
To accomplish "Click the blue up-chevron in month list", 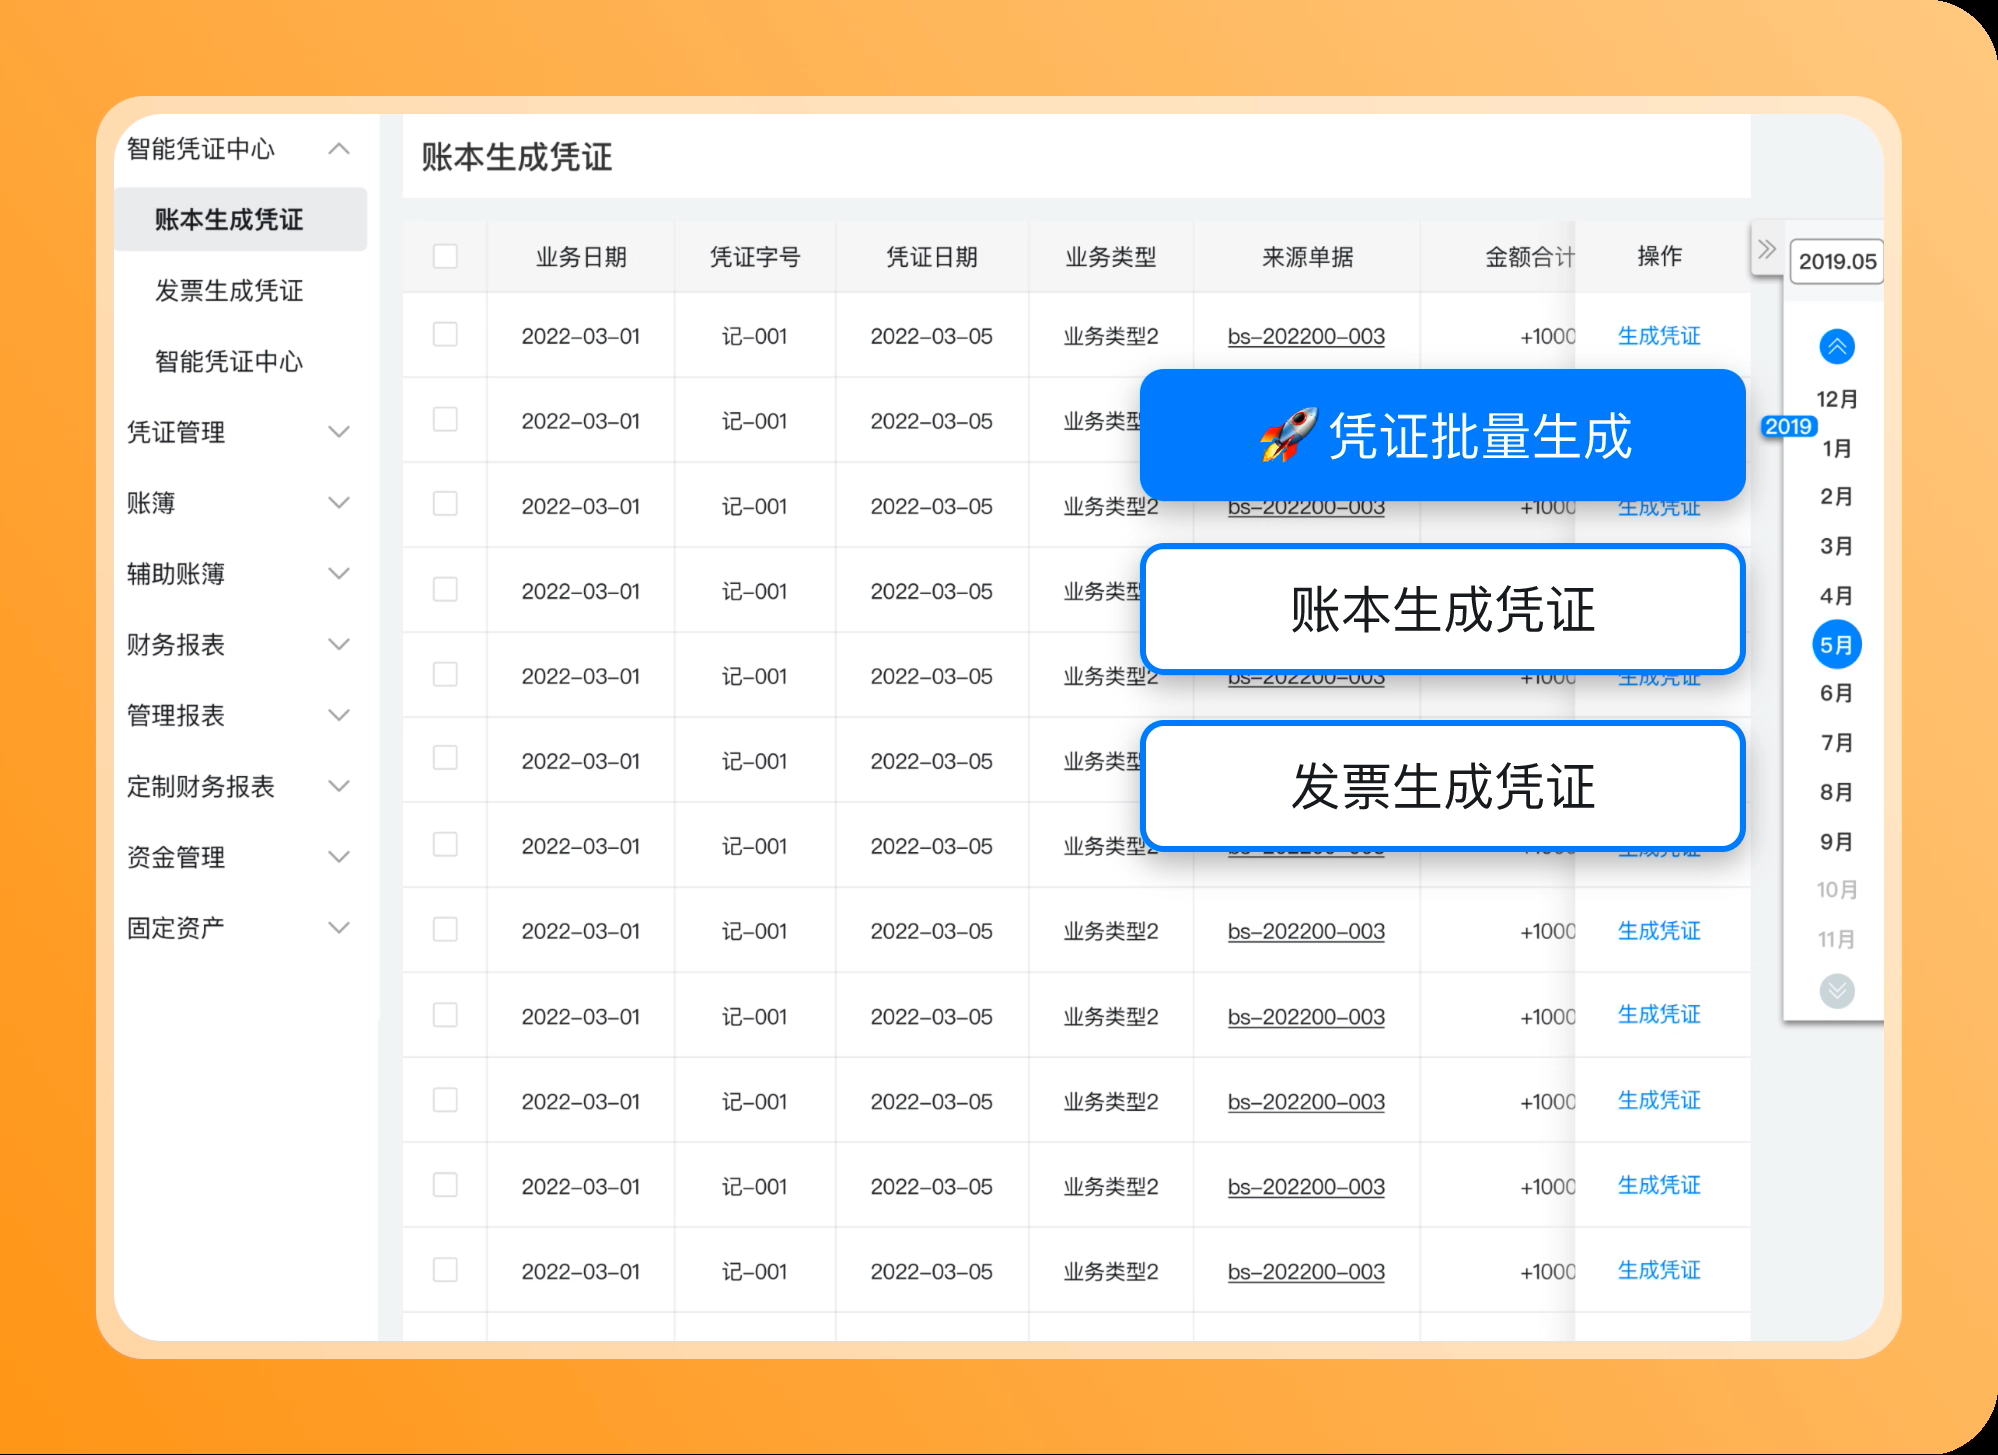I will [1837, 347].
